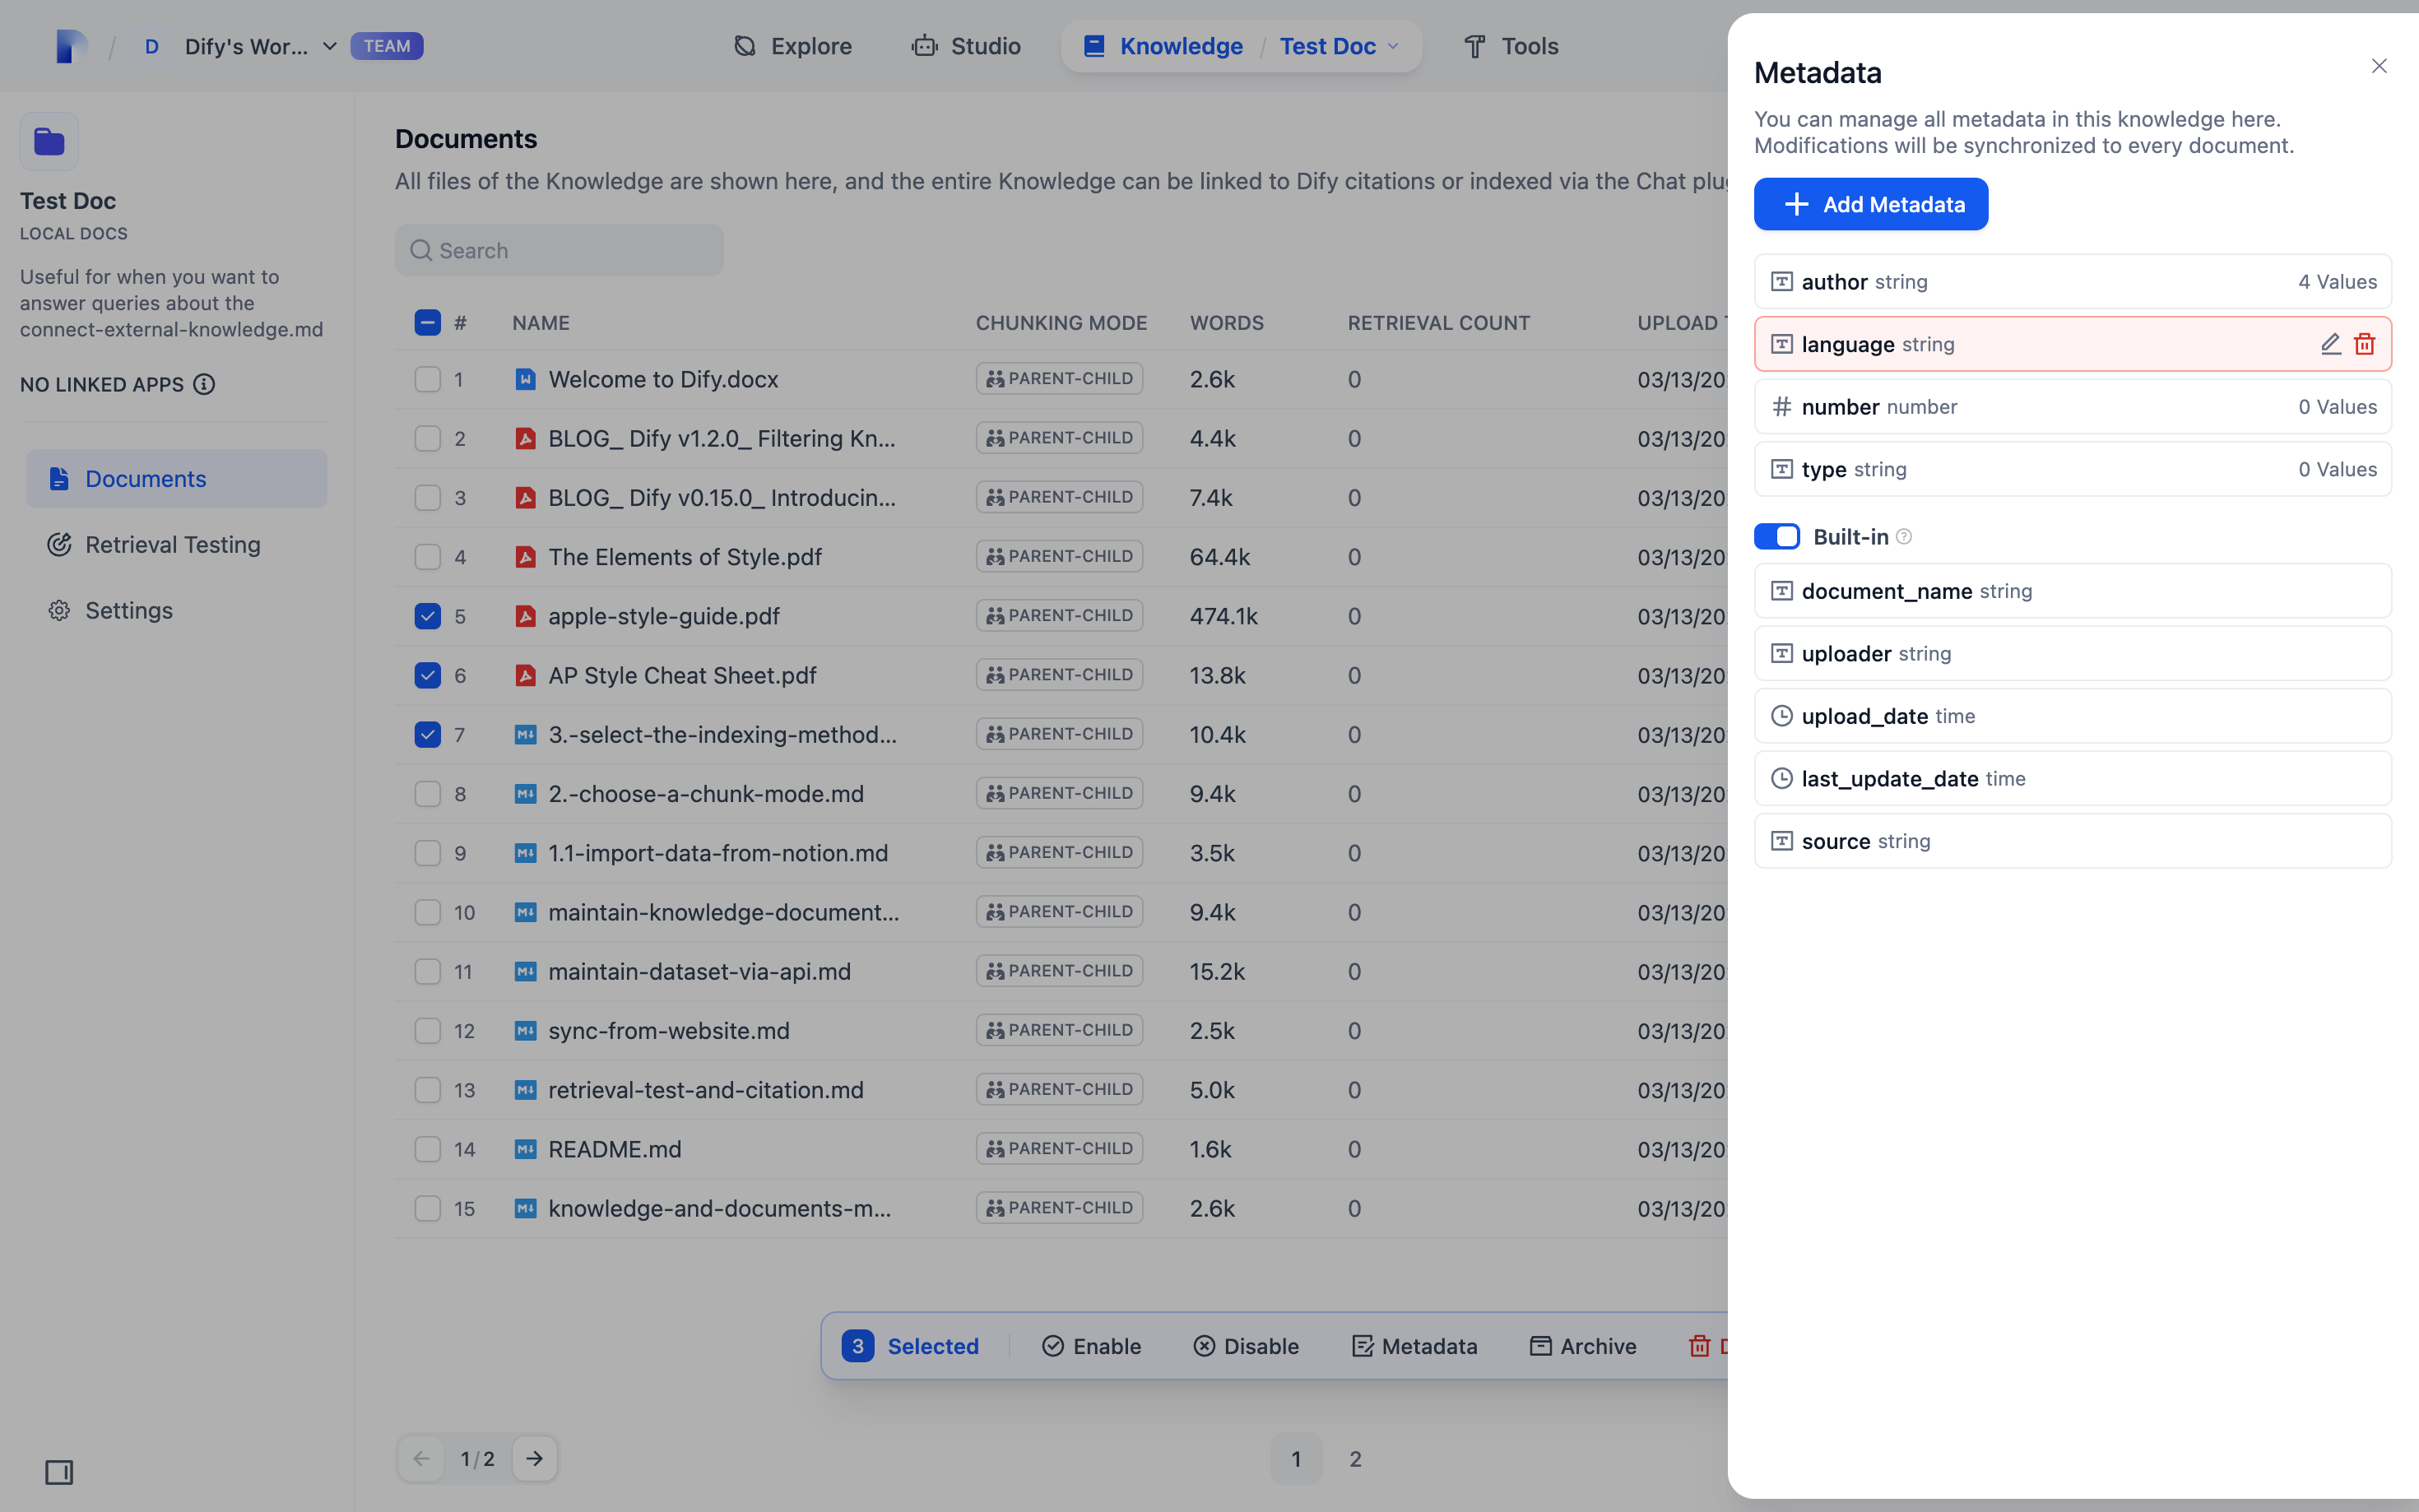This screenshot has width=2419, height=1512.
Task: Toggle the Built-in metadata switch
Action: (x=1776, y=537)
